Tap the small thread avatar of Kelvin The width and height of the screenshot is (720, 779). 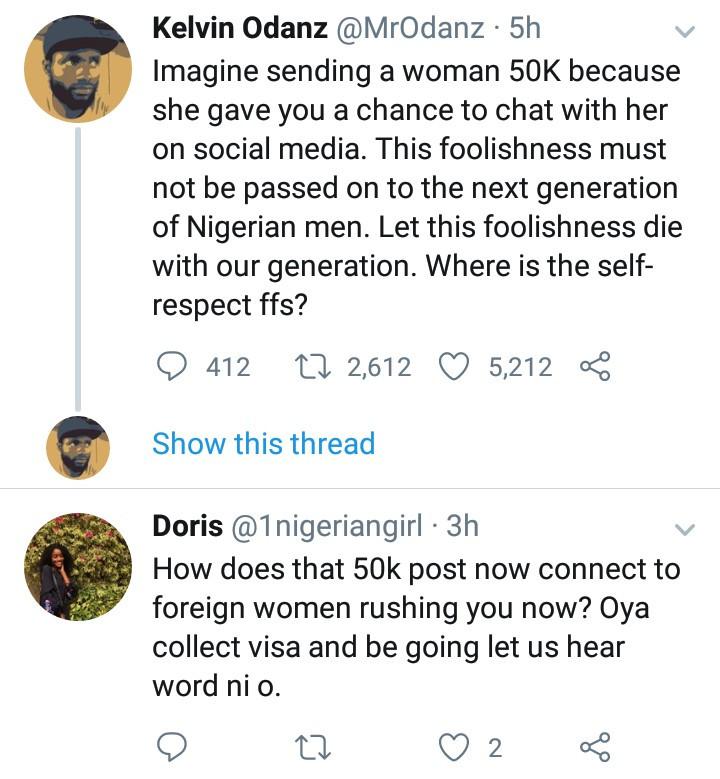click(77, 446)
